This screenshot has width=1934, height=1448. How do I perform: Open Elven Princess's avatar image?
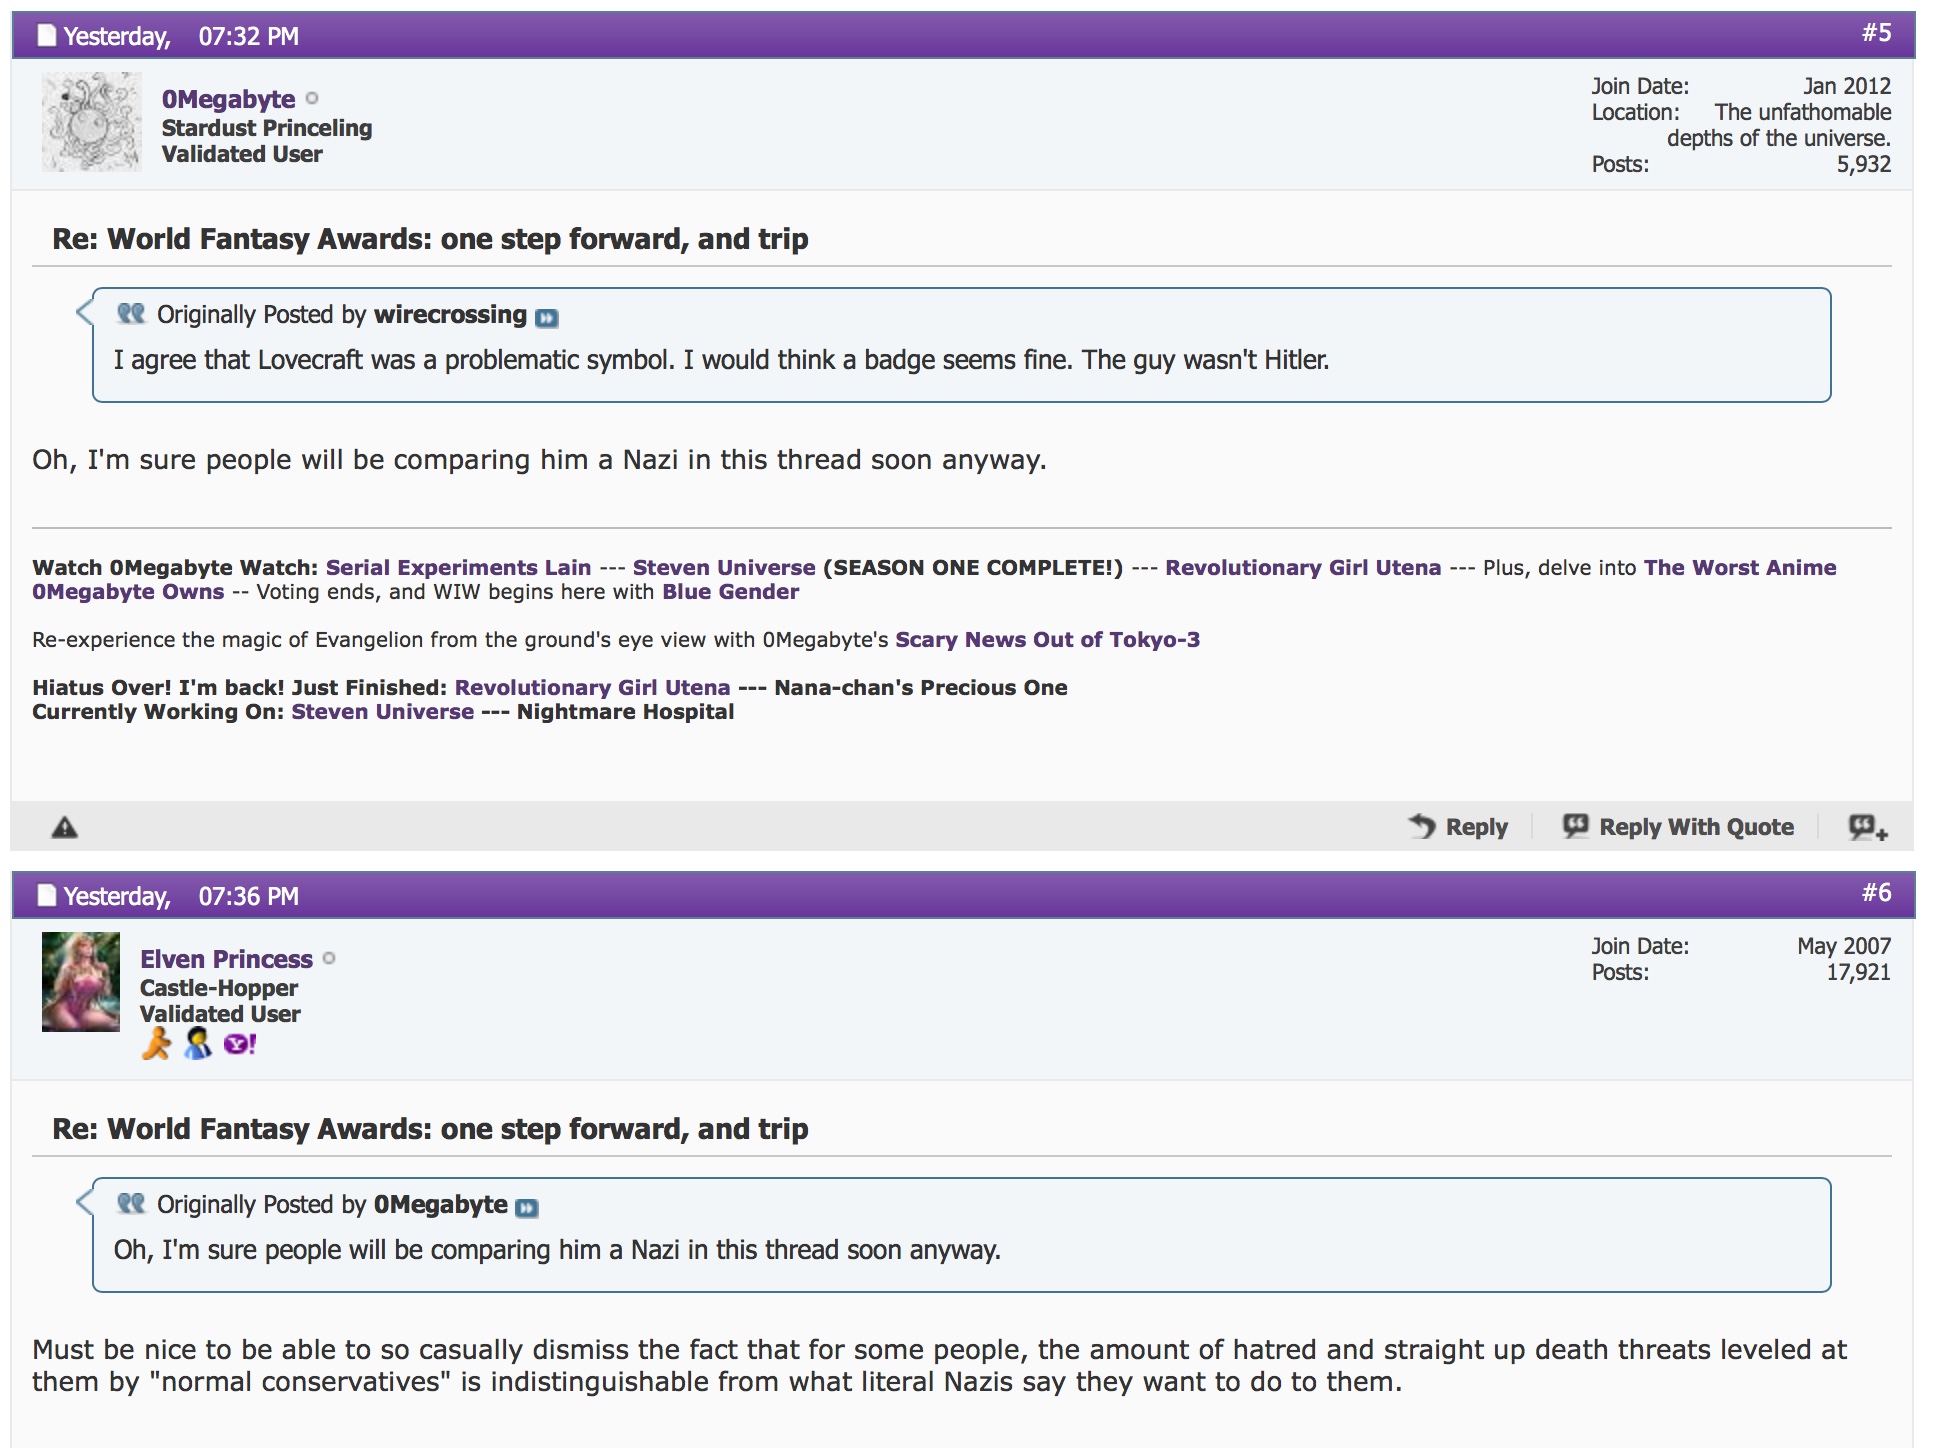(81, 981)
